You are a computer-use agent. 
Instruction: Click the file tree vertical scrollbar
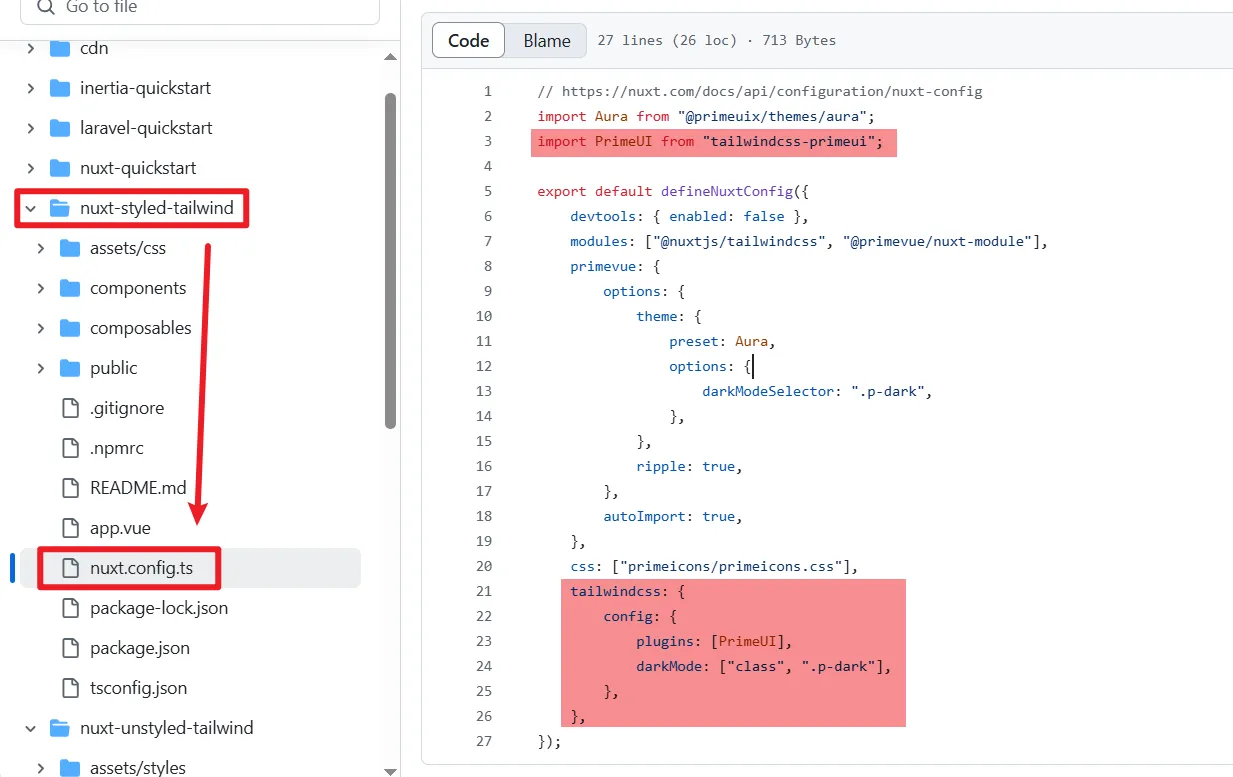(390, 260)
